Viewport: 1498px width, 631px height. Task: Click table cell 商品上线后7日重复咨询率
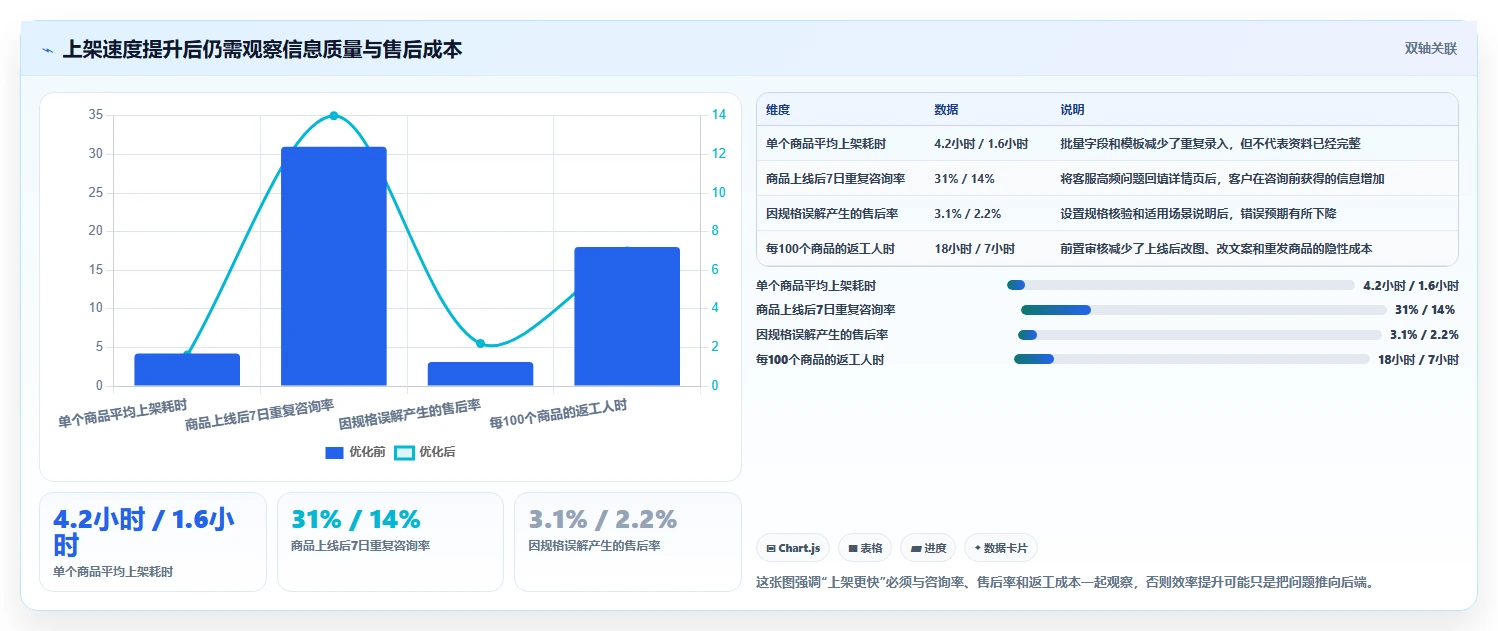coord(835,179)
